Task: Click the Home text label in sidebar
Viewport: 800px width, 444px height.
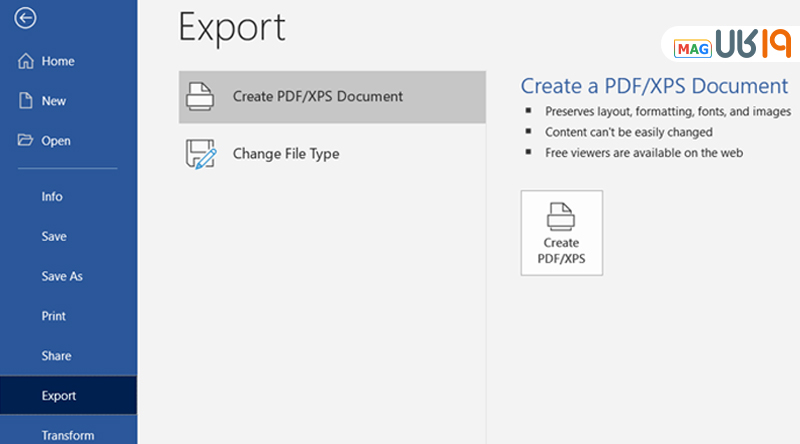Action: [58, 61]
